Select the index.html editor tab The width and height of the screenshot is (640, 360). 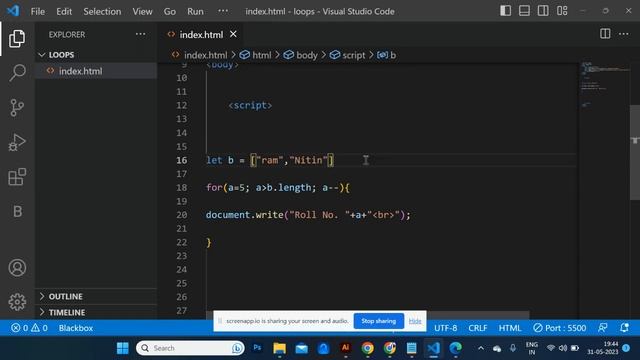click(x=201, y=35)
